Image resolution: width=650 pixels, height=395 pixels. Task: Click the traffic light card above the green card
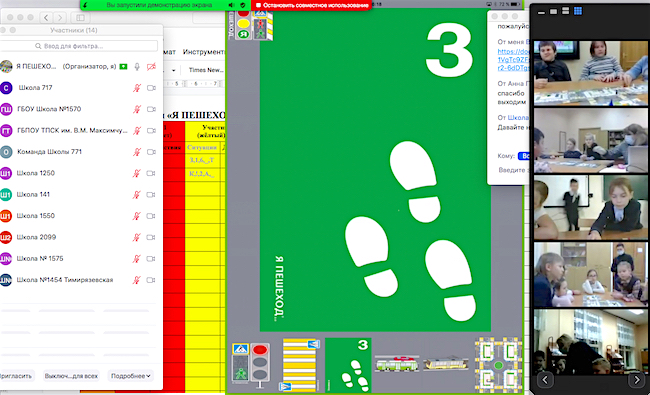tap(251, 25)
